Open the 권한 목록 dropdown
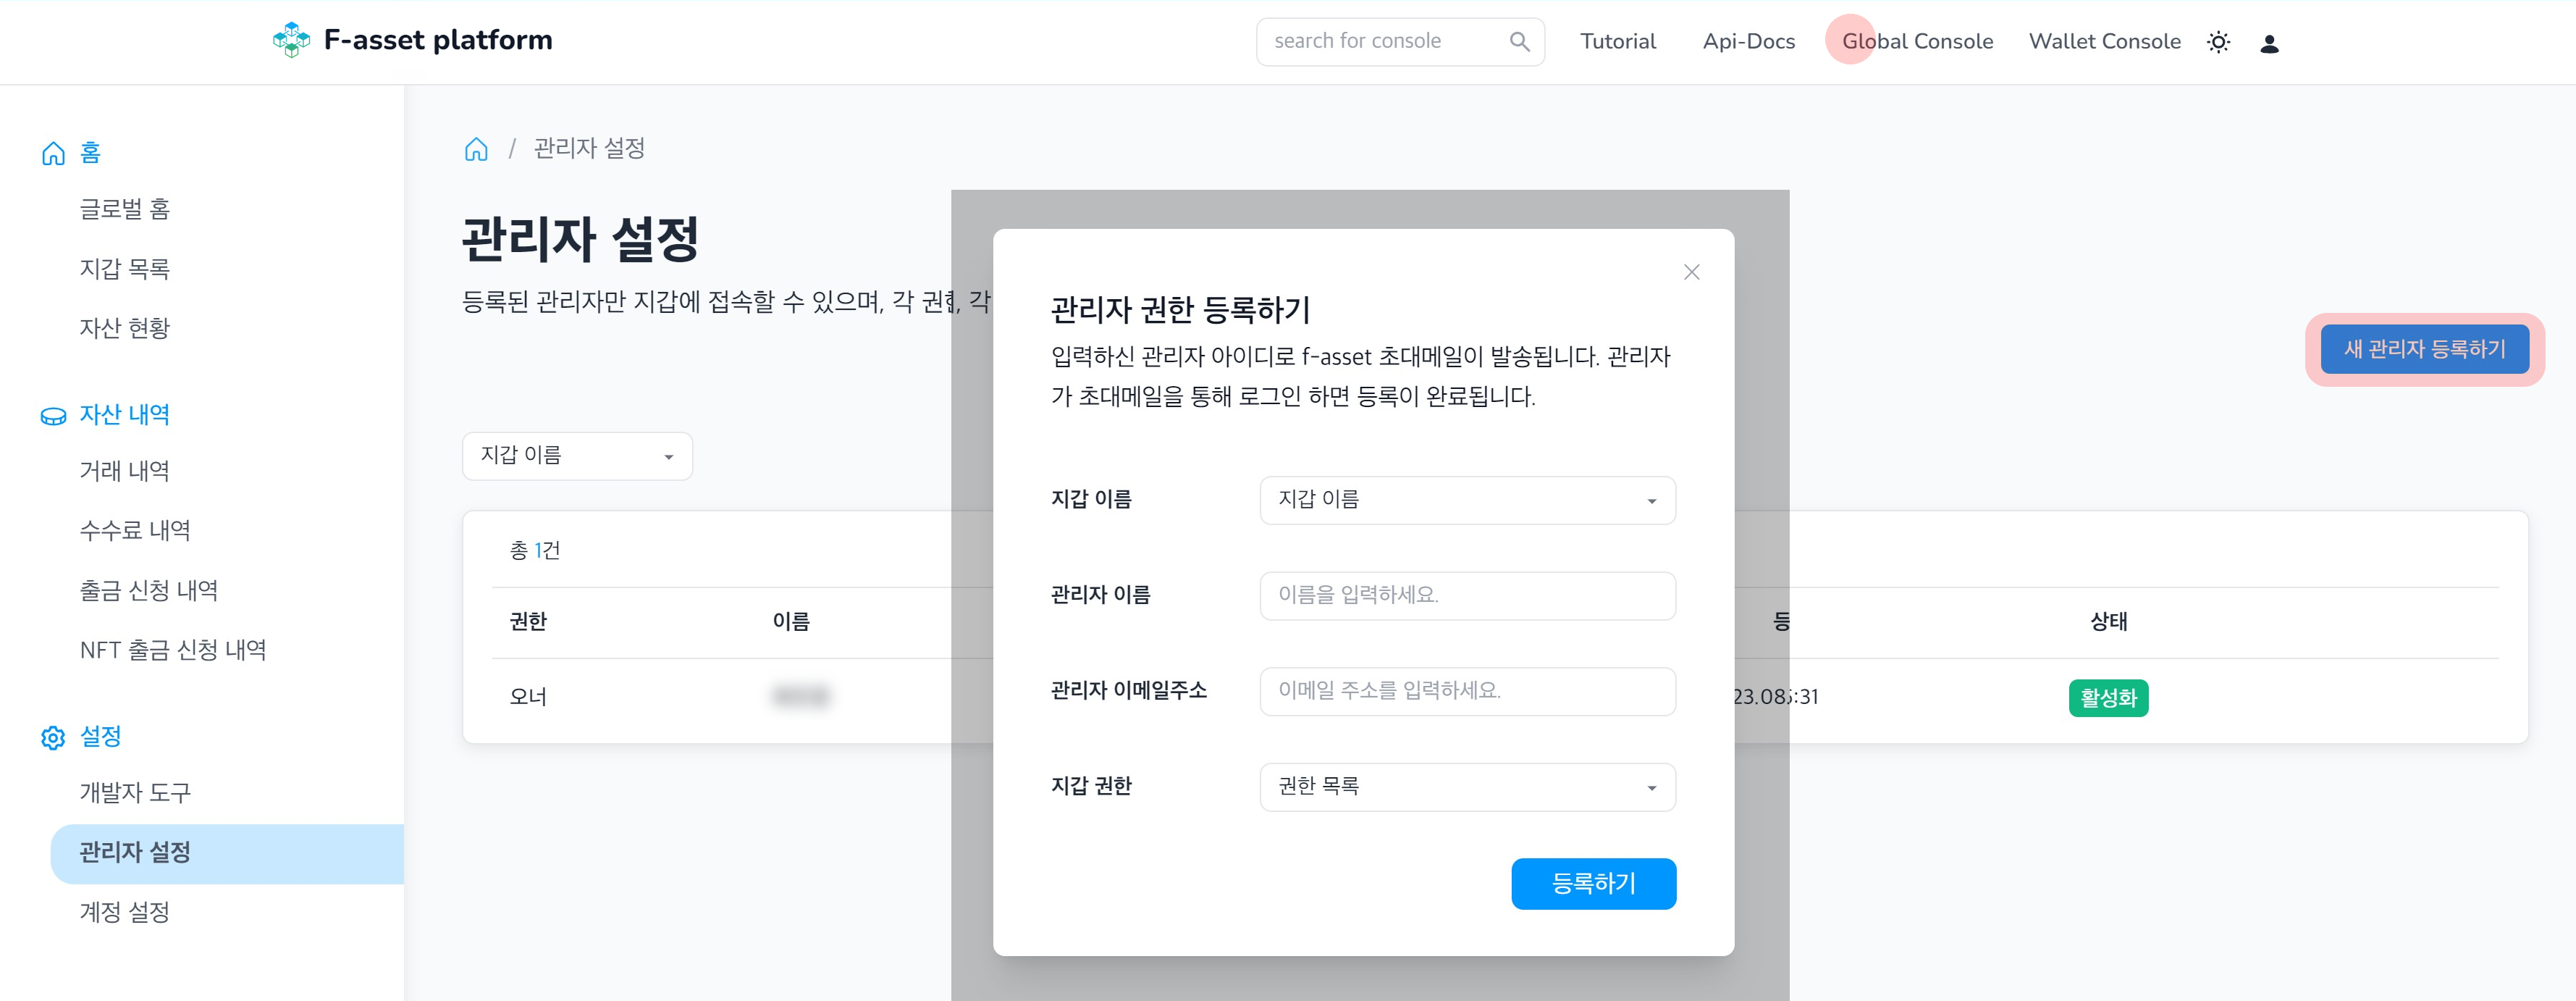This screenshot has width=2576, height=1001. [1467, 787]
